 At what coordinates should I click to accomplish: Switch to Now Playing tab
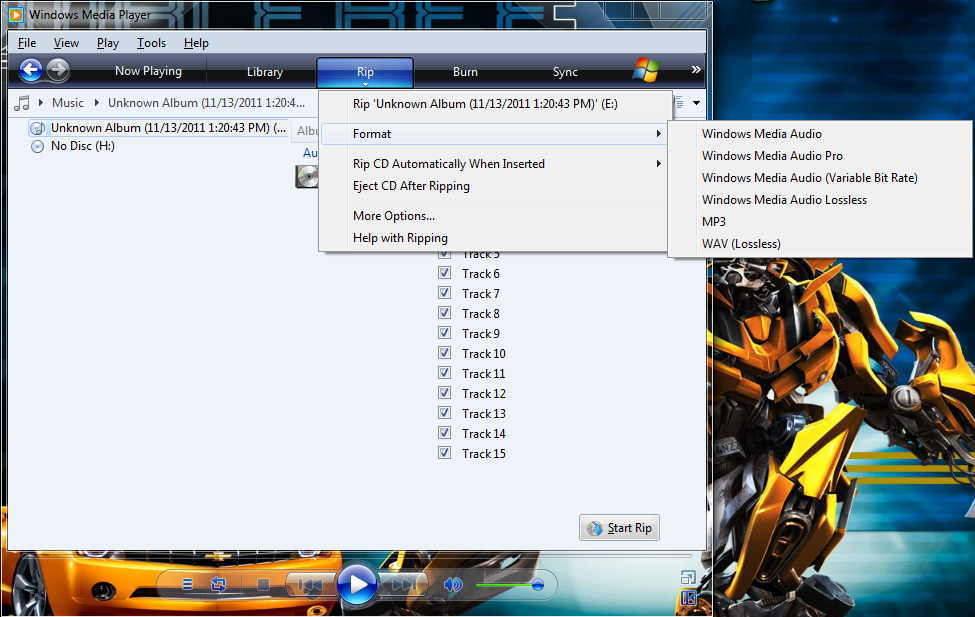coord(148,71)
